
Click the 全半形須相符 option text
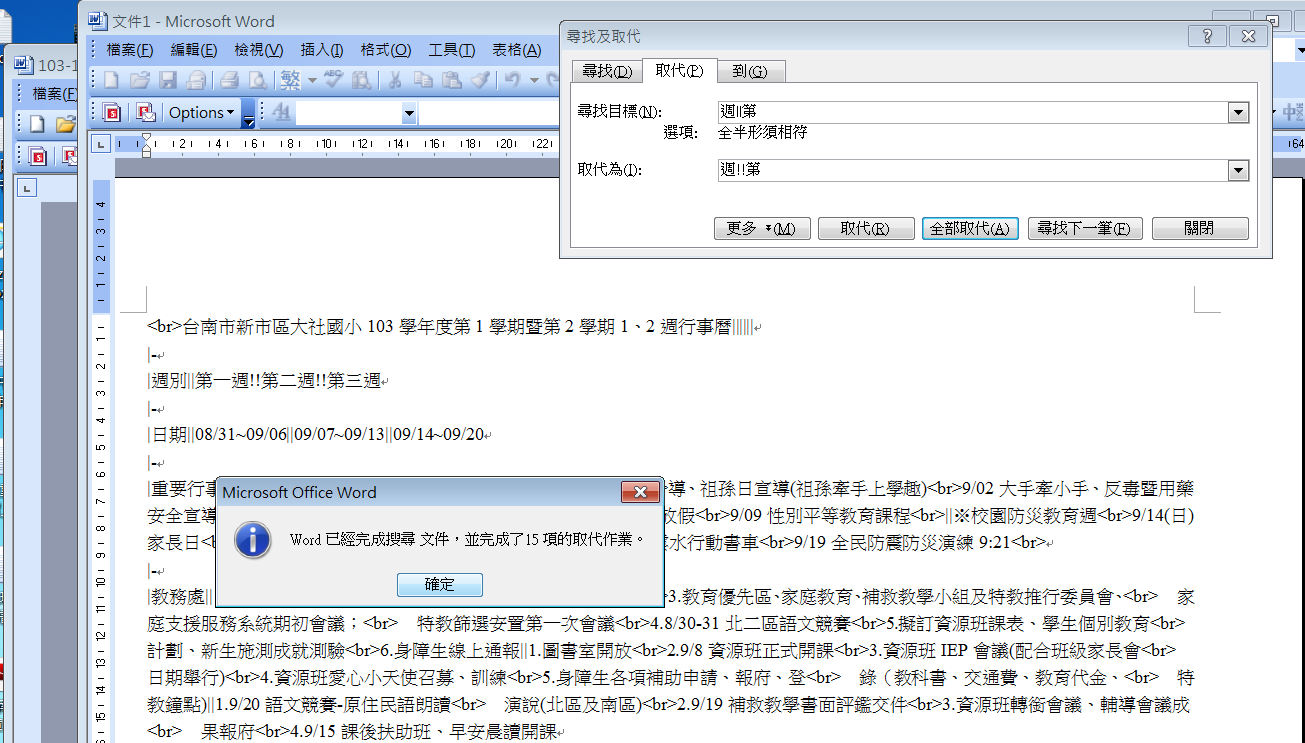pos(763,132)
